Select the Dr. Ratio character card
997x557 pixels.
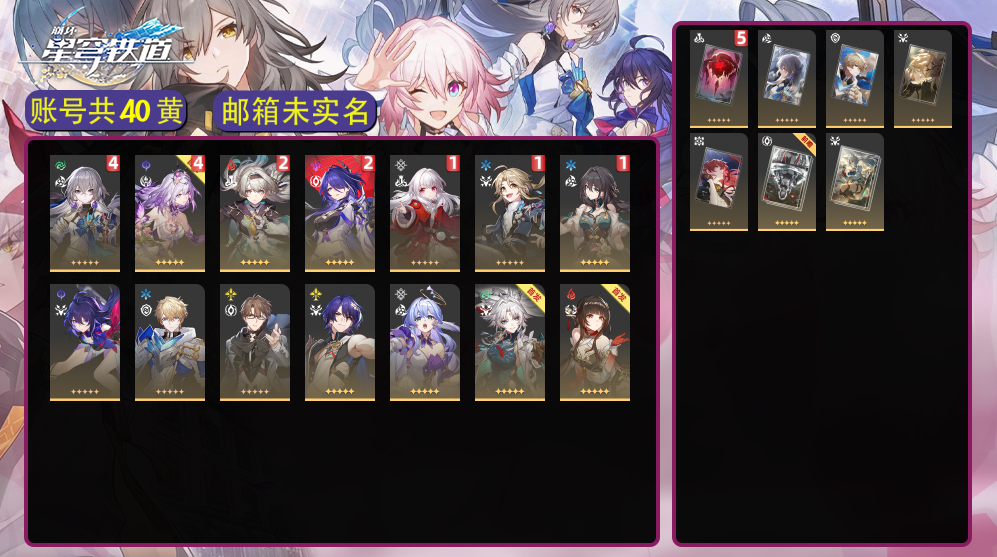coord(340,343)
